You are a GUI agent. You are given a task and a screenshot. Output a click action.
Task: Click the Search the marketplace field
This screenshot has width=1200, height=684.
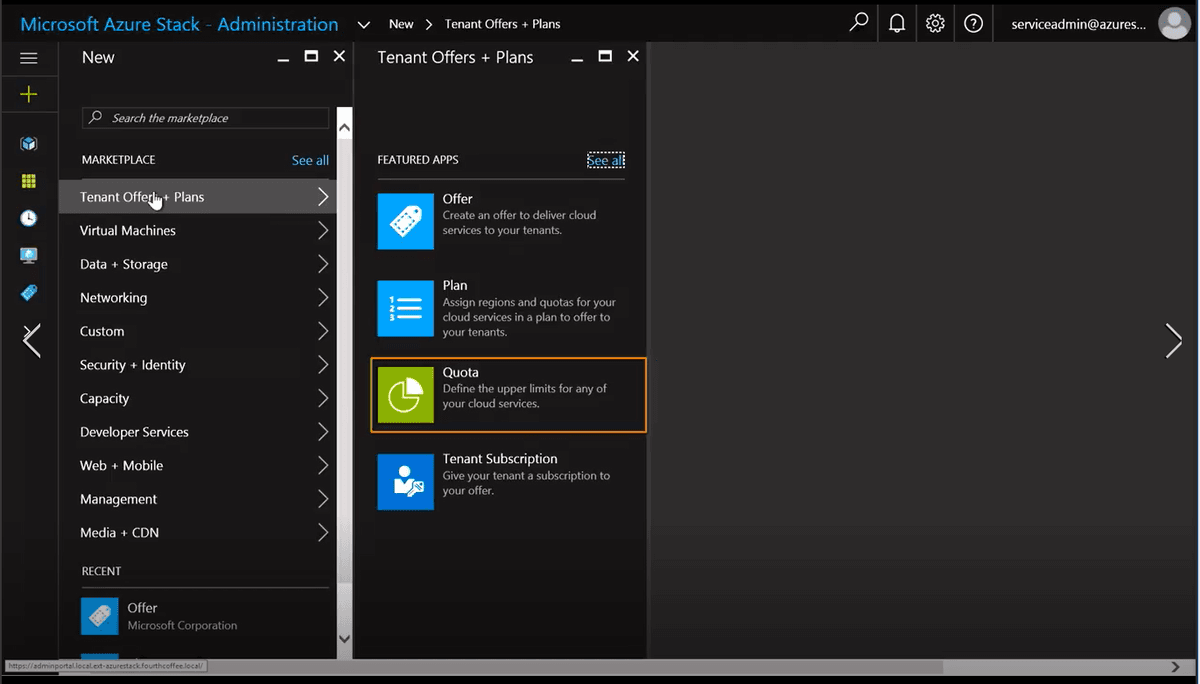click(x=205, y=118)
